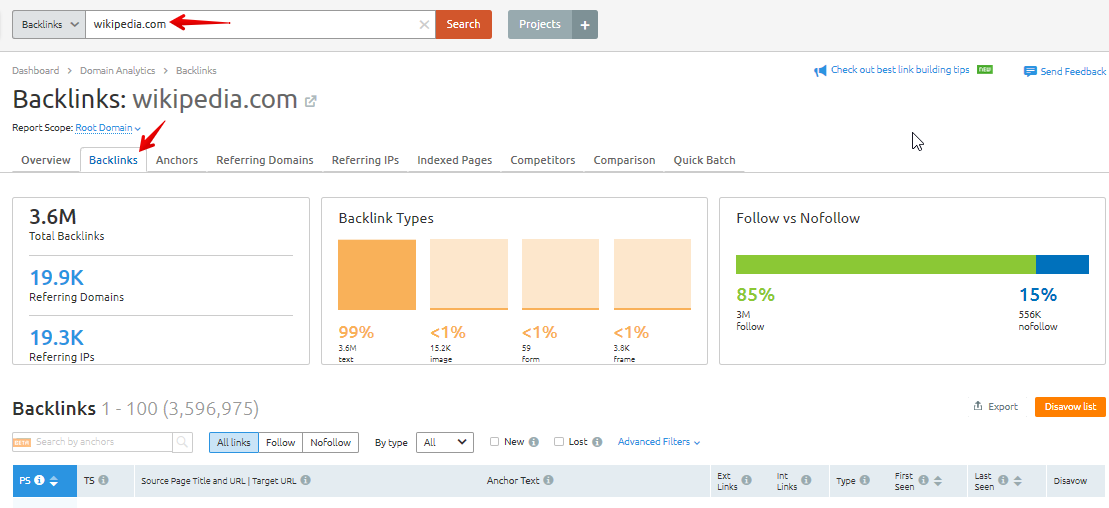The image size is (1109, 508).
Task: Open the Referring IPs tab
Action: (366, 160)
